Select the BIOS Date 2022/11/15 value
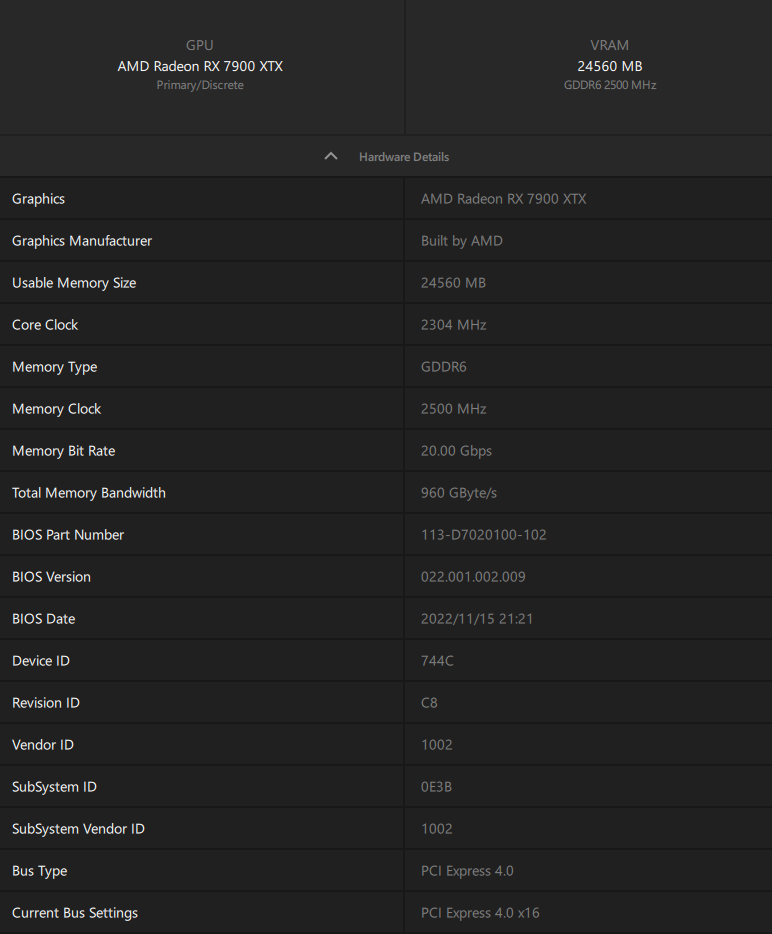Image resolution: width=772 pixels, height=934 pixels. point(477,619)
